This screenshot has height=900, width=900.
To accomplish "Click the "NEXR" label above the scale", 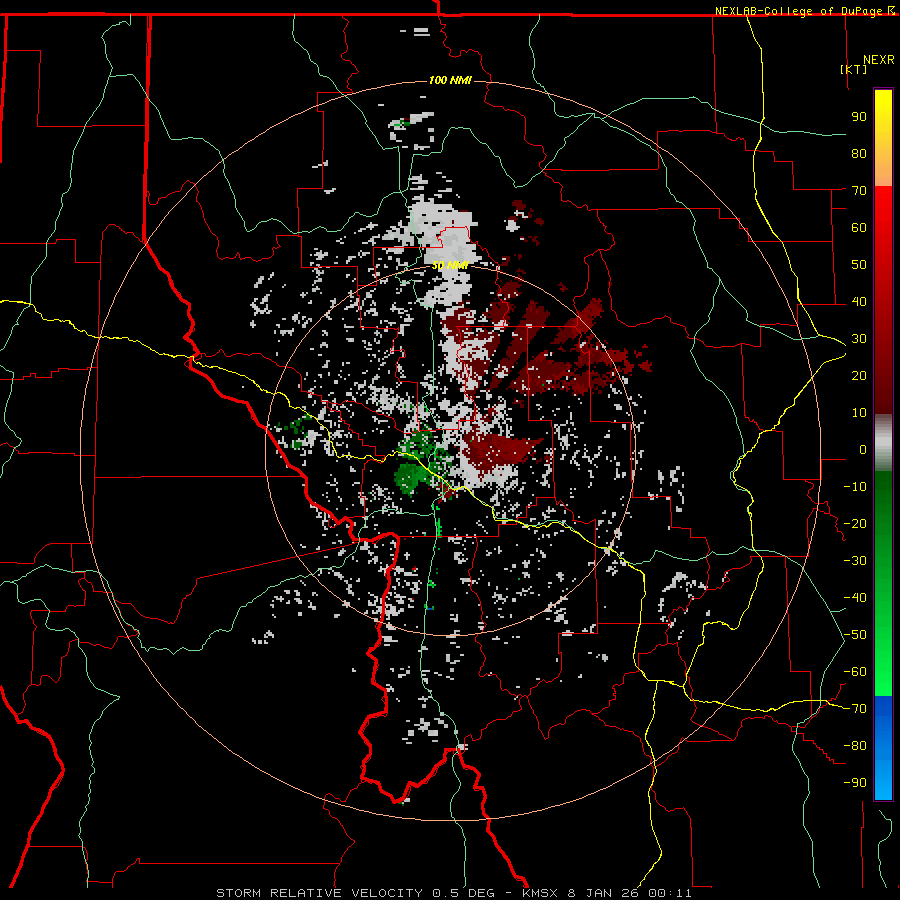I will coord(878,60).
